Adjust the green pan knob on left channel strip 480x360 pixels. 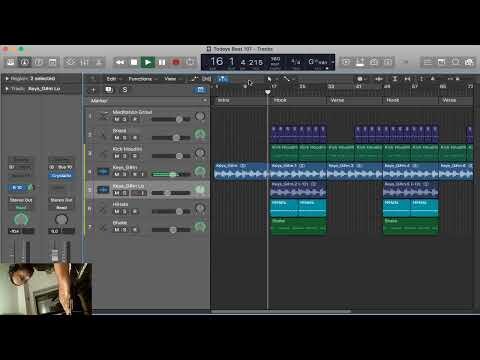[x=21, y=219]
